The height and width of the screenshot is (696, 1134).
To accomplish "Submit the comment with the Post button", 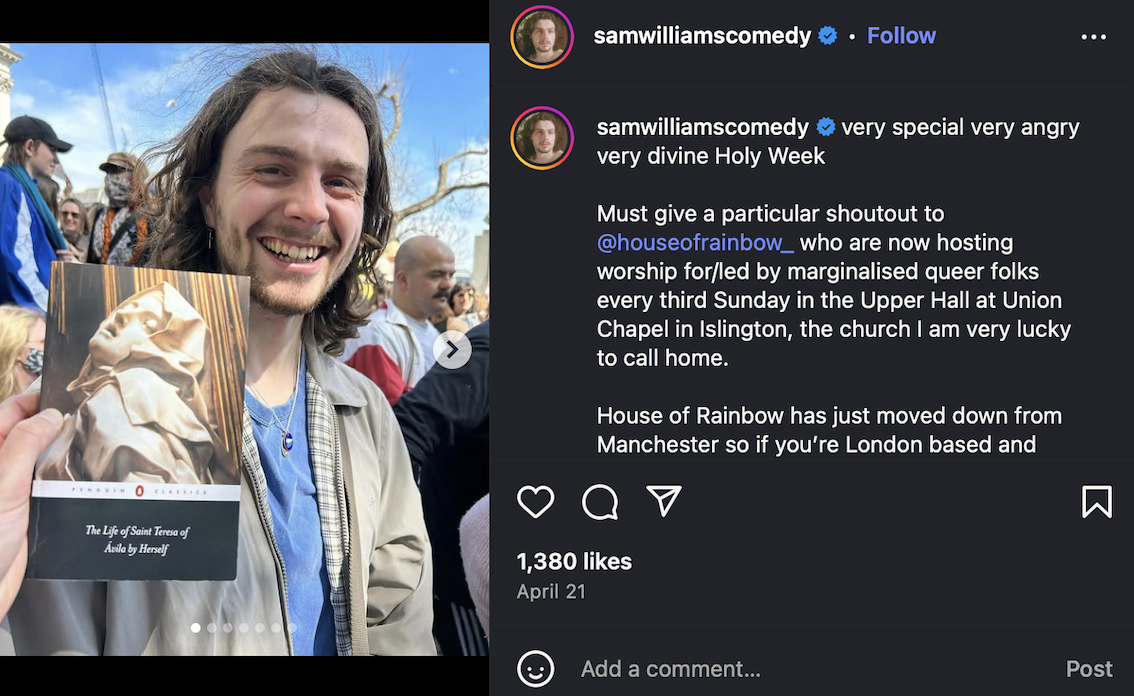I will pyautogui.click(x=1088, y=669).
